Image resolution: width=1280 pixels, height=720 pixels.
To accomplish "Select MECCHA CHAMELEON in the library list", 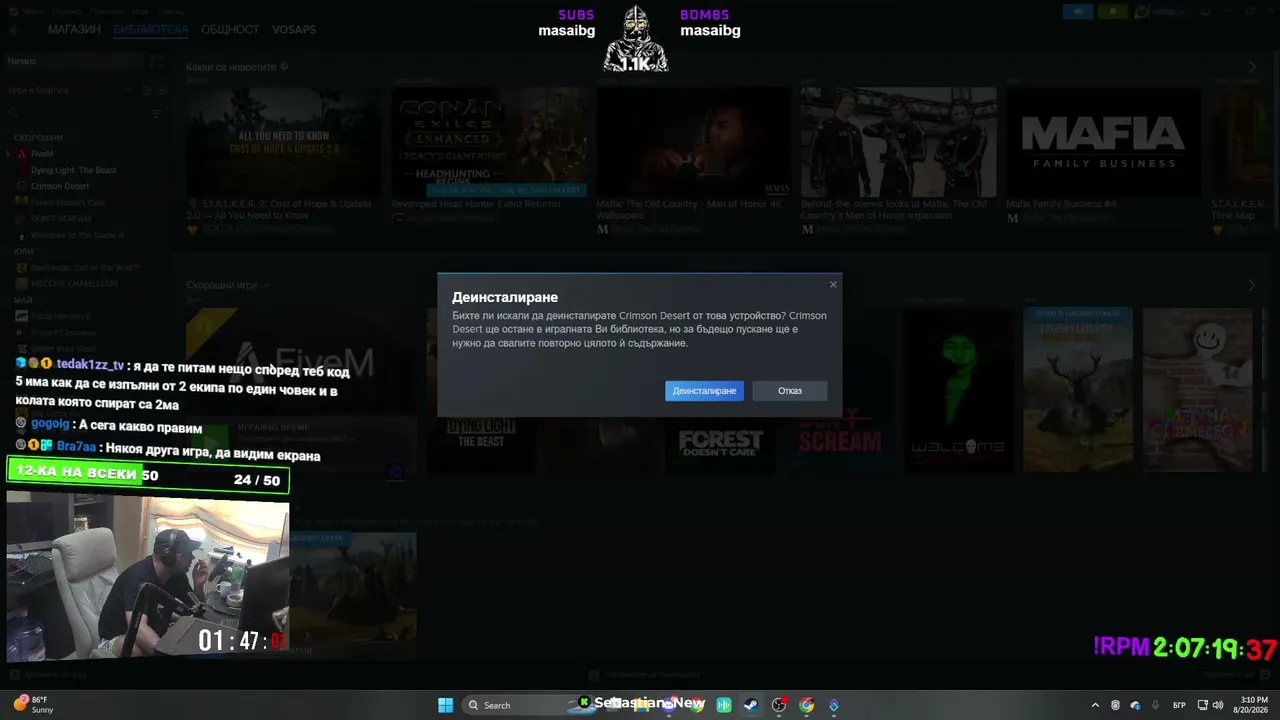I will pyautogui.click(x=73, y=283).
